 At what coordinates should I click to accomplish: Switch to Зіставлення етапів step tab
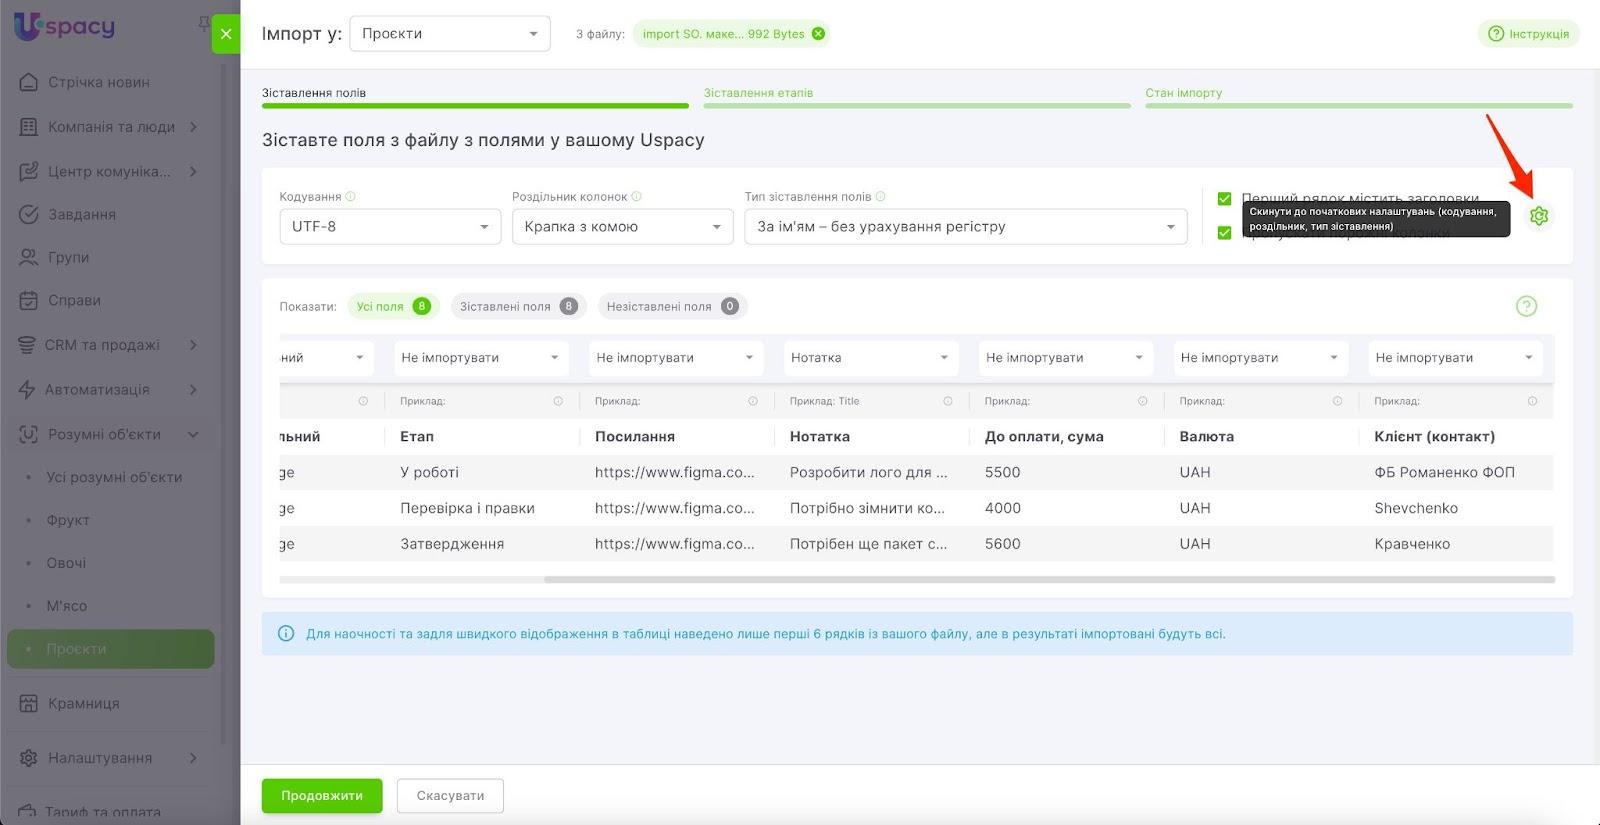[758, 93]
